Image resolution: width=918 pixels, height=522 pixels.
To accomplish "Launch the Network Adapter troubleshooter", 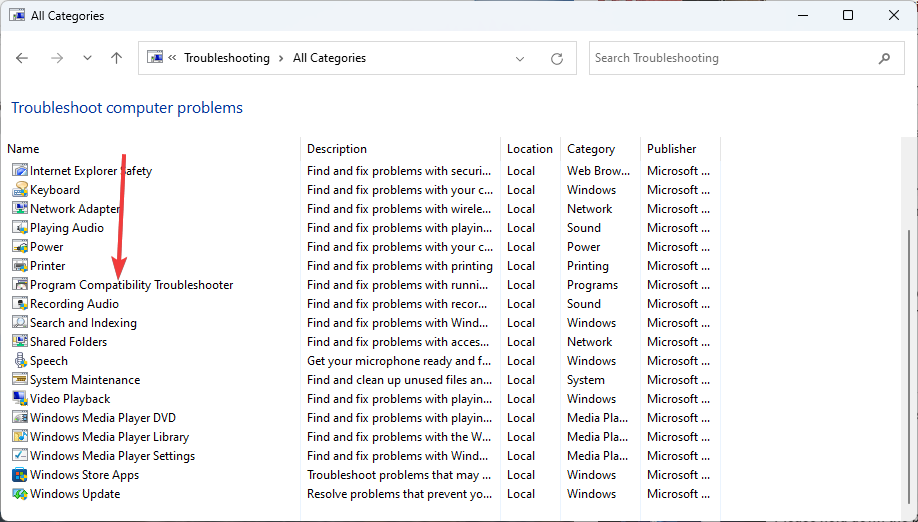I will point(75,209).
